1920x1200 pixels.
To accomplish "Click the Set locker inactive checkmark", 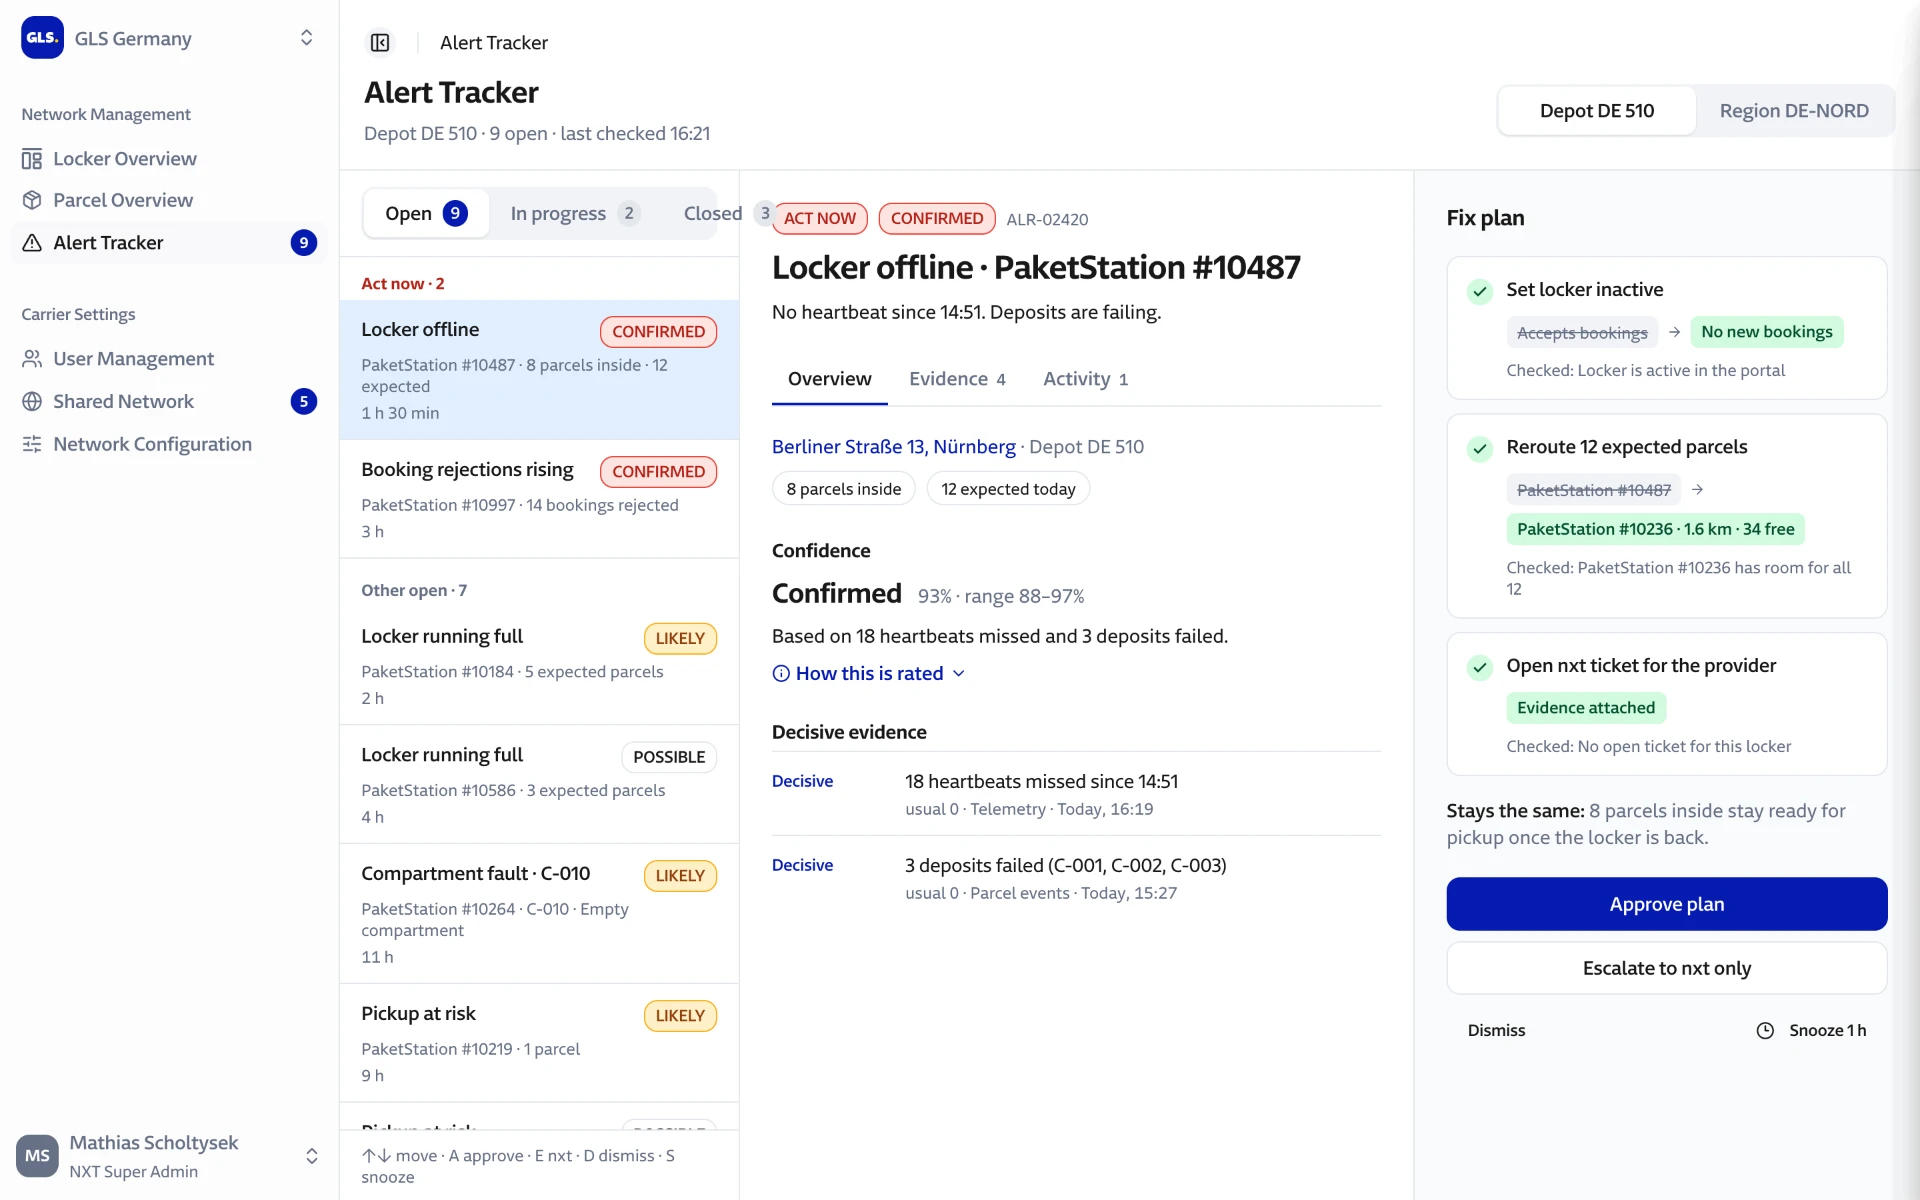I will coord(1480,291).
